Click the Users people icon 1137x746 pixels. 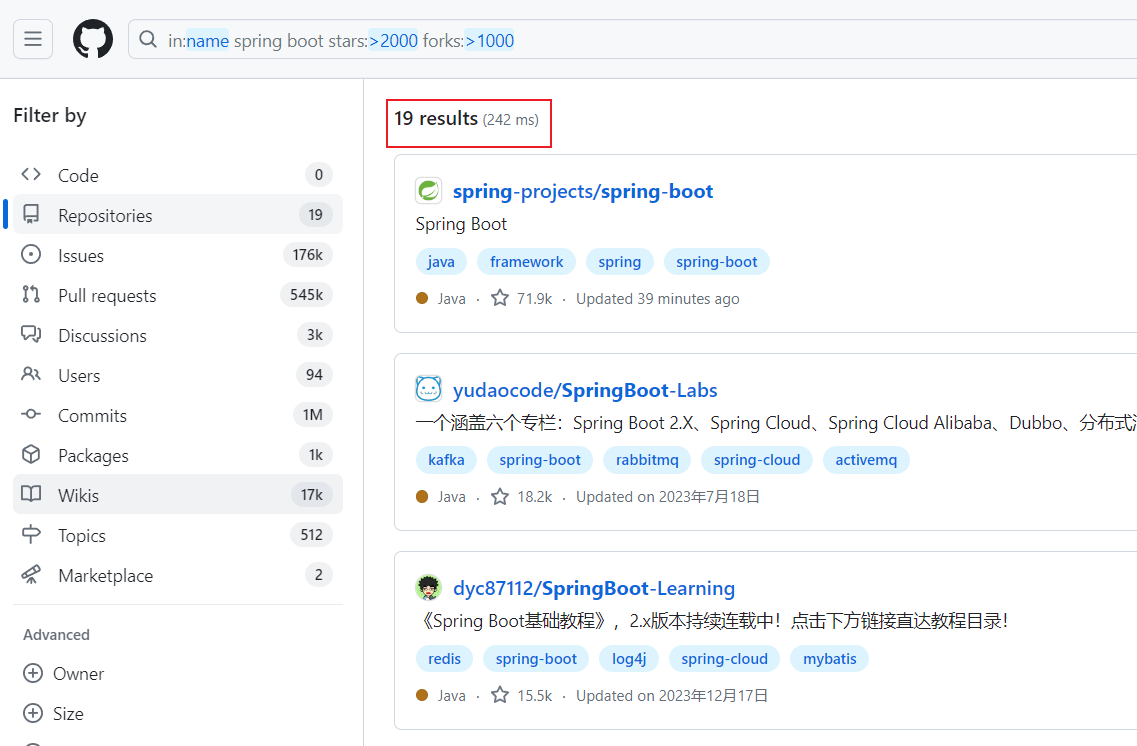31,374
